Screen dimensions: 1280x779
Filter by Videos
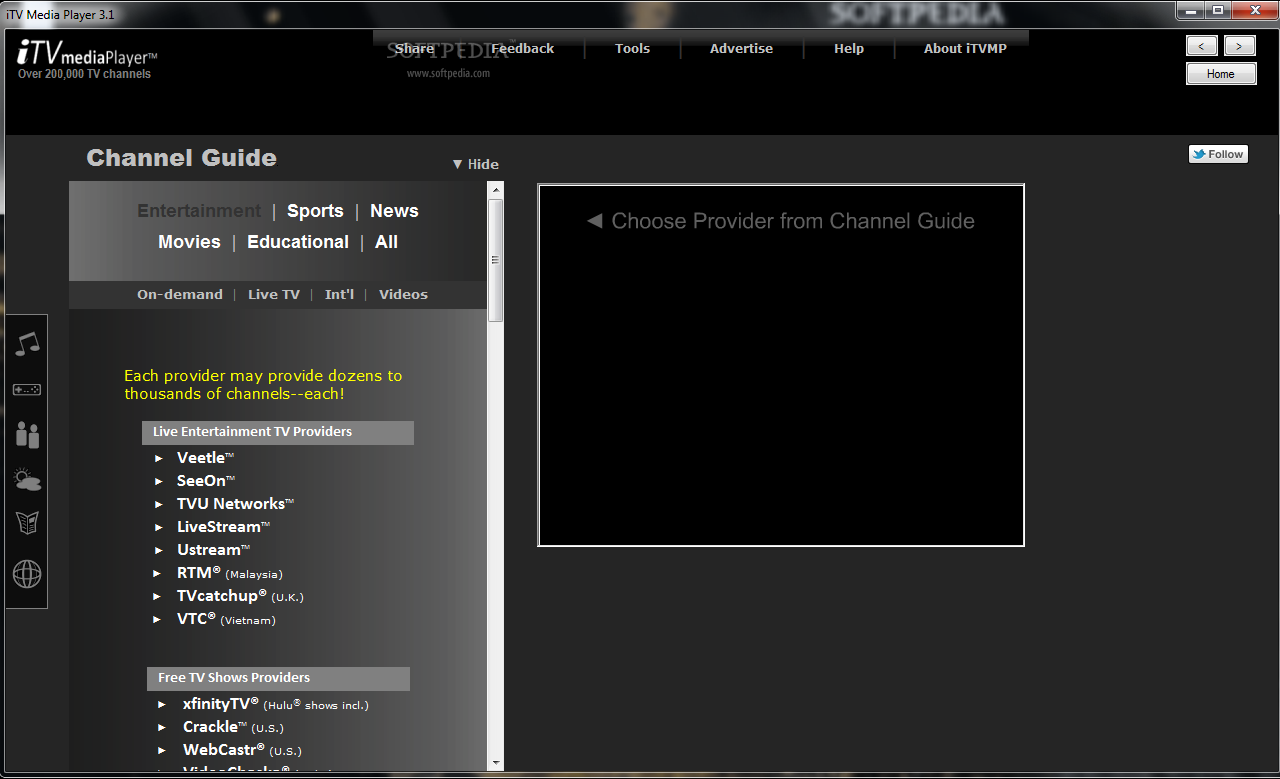click(403, 294)
